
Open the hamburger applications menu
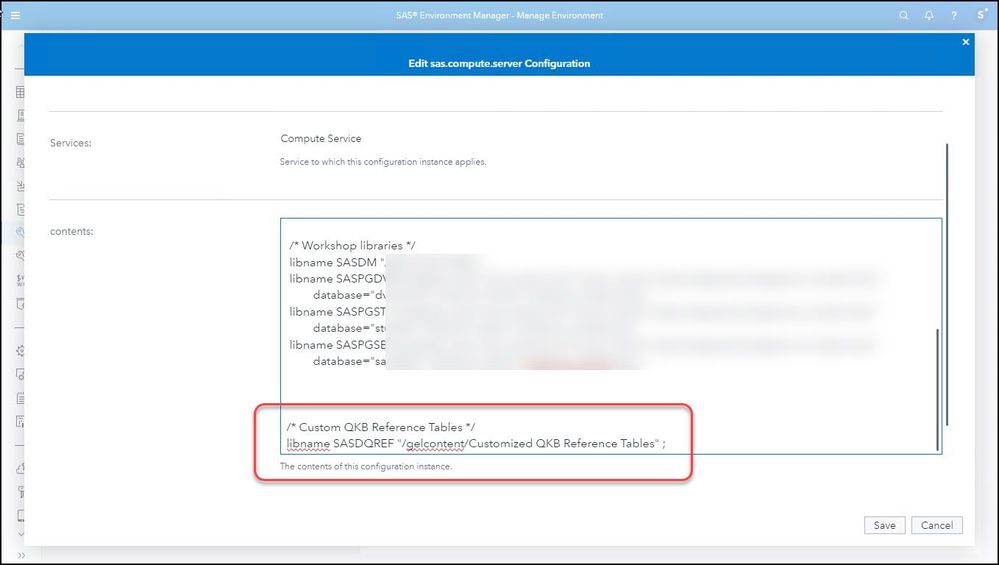tap(15, 15)
